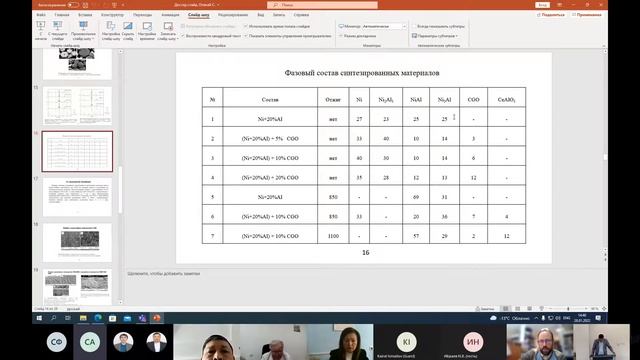Switch to View (Вид) tab

click(x=260, y=15)
